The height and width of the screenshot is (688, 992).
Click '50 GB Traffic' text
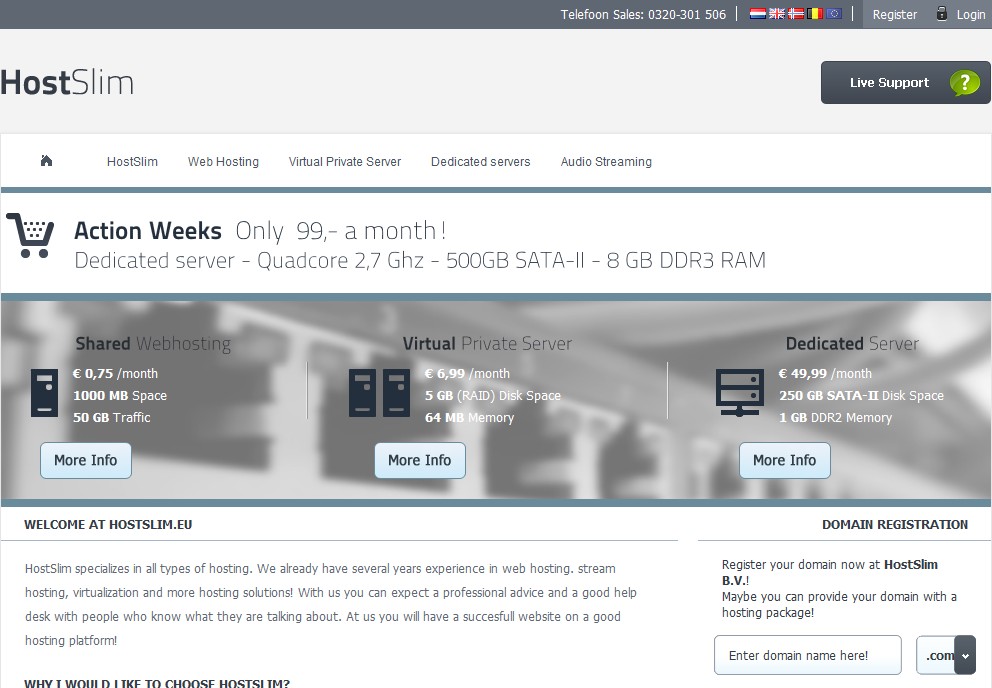pyautogui.click(x=111, y=418)
